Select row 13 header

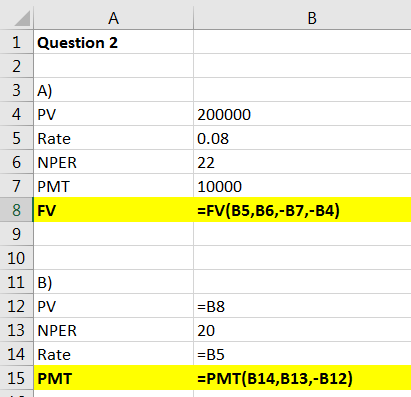coord(16,330)
